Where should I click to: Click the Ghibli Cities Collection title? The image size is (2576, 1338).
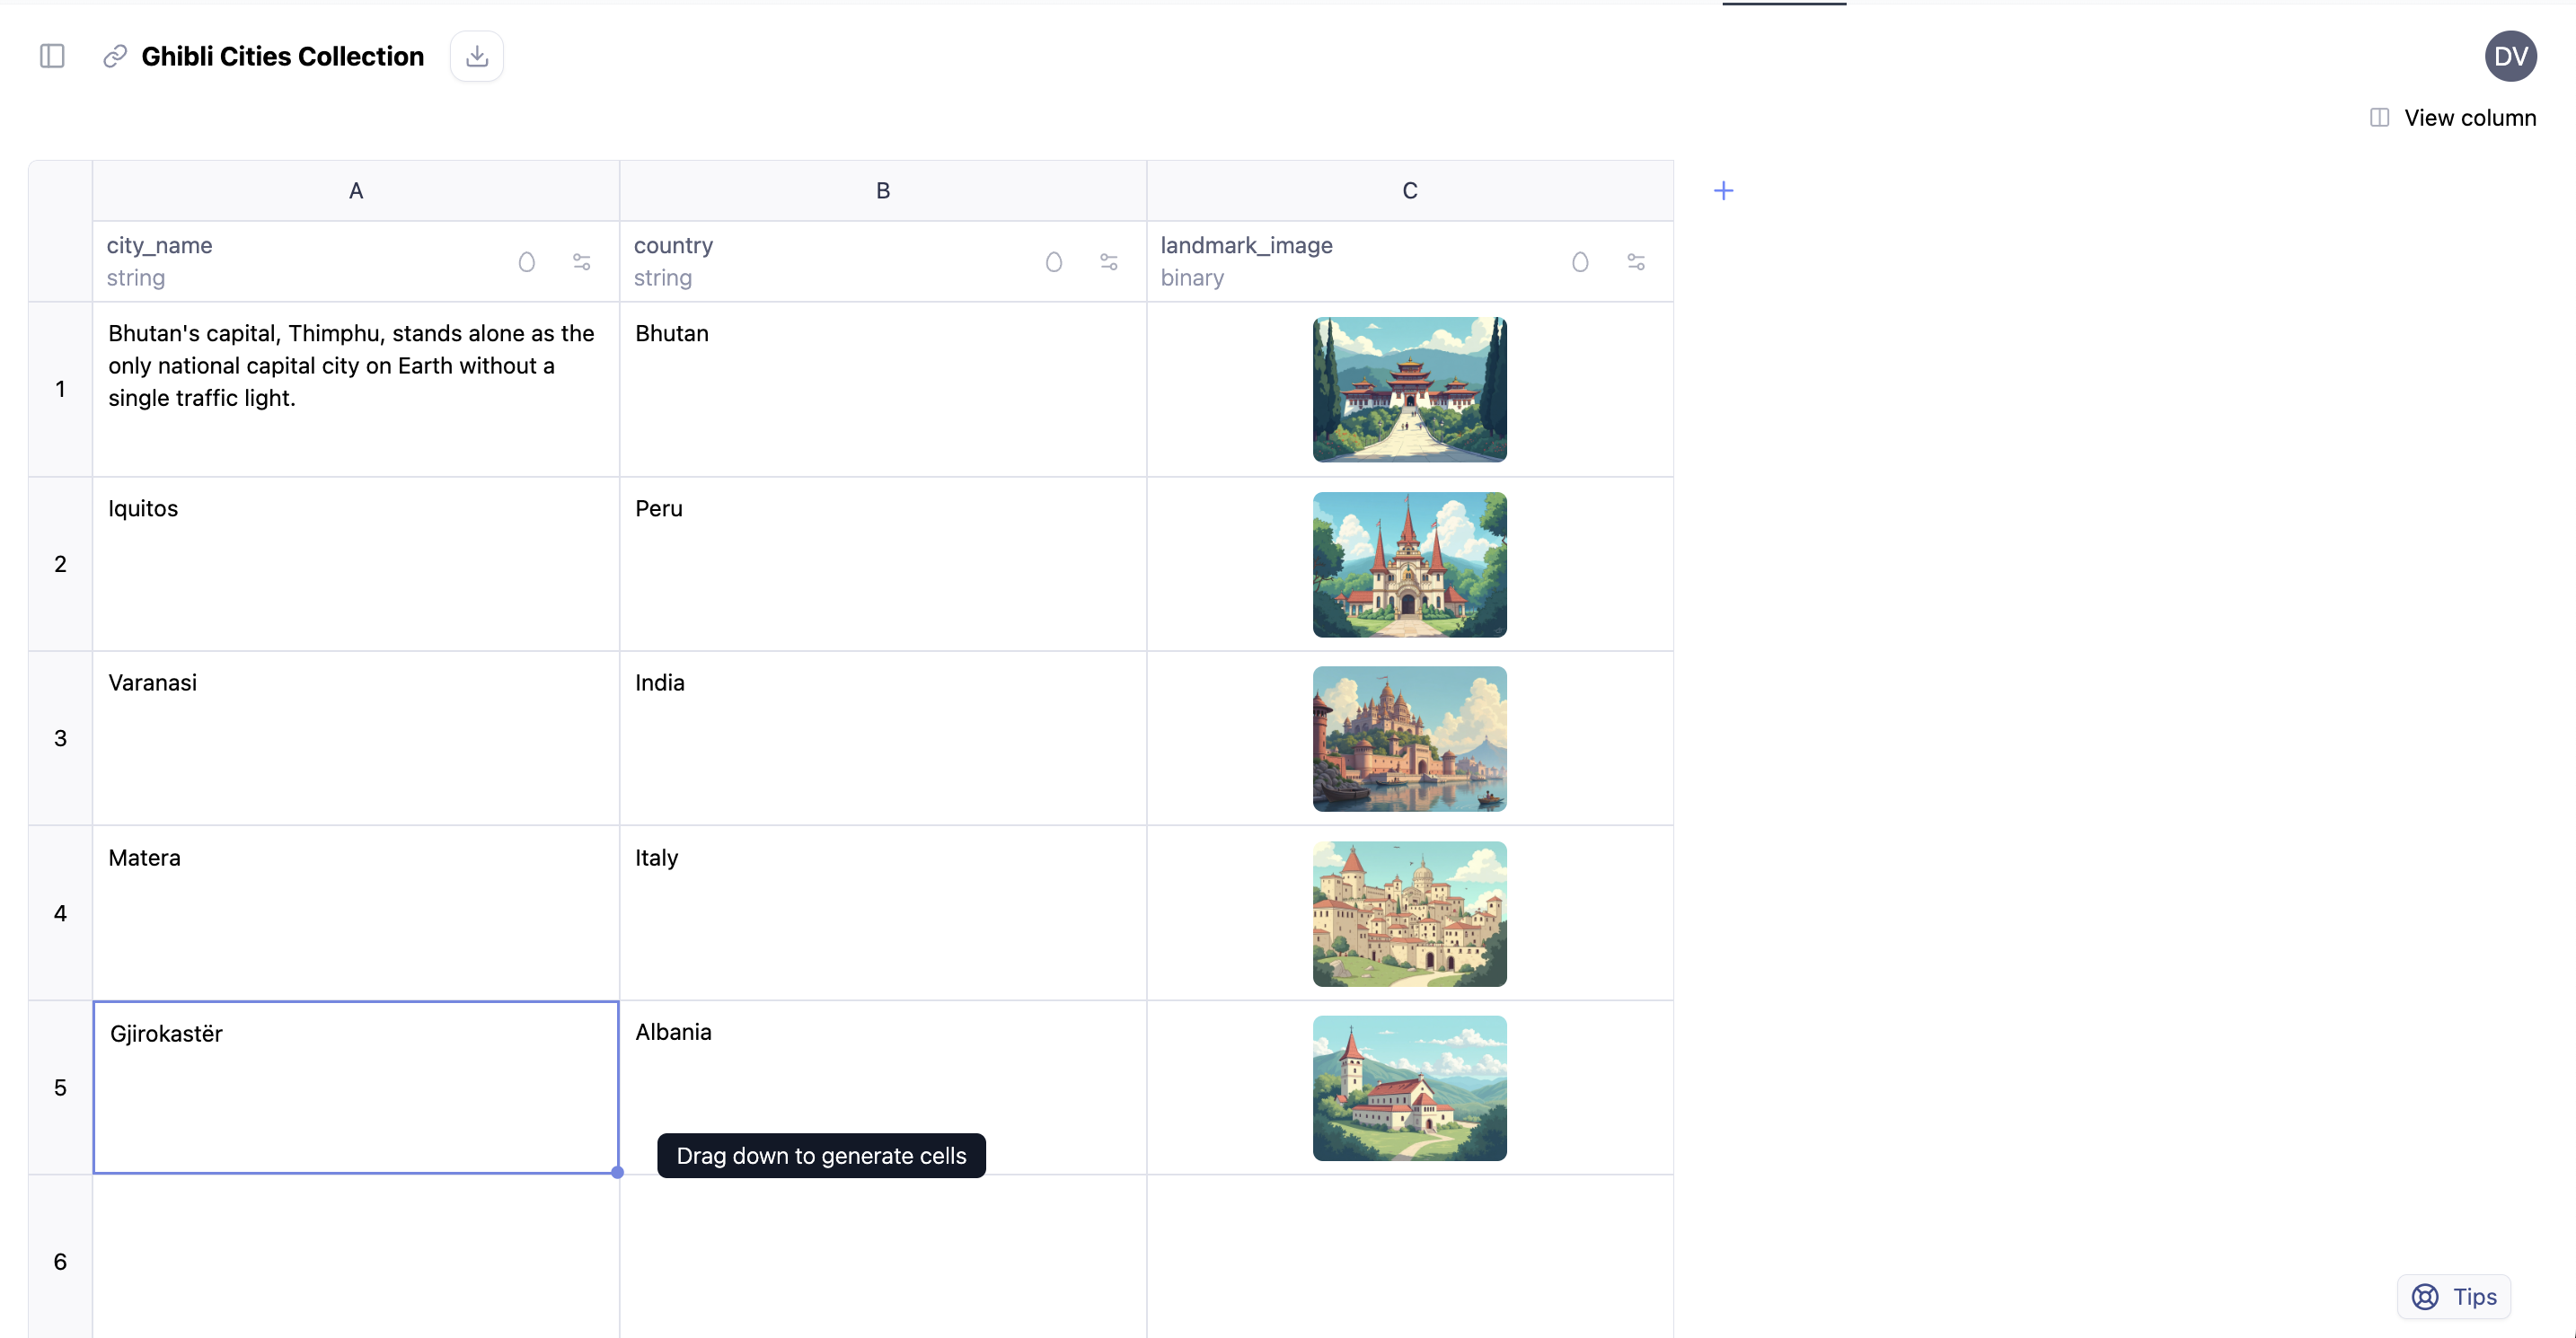[283, 56]
